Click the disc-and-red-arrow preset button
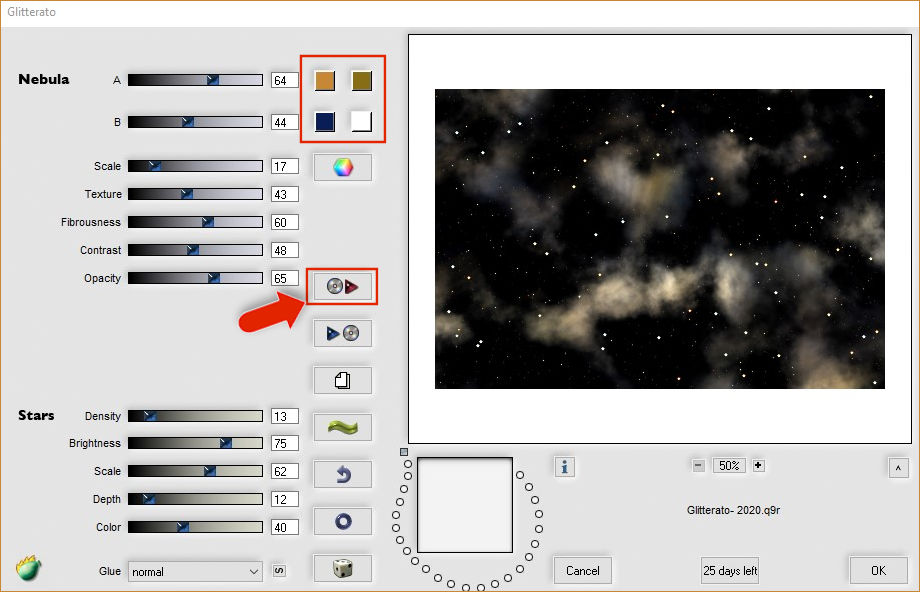920x592 pixels. tap(342, 286)
